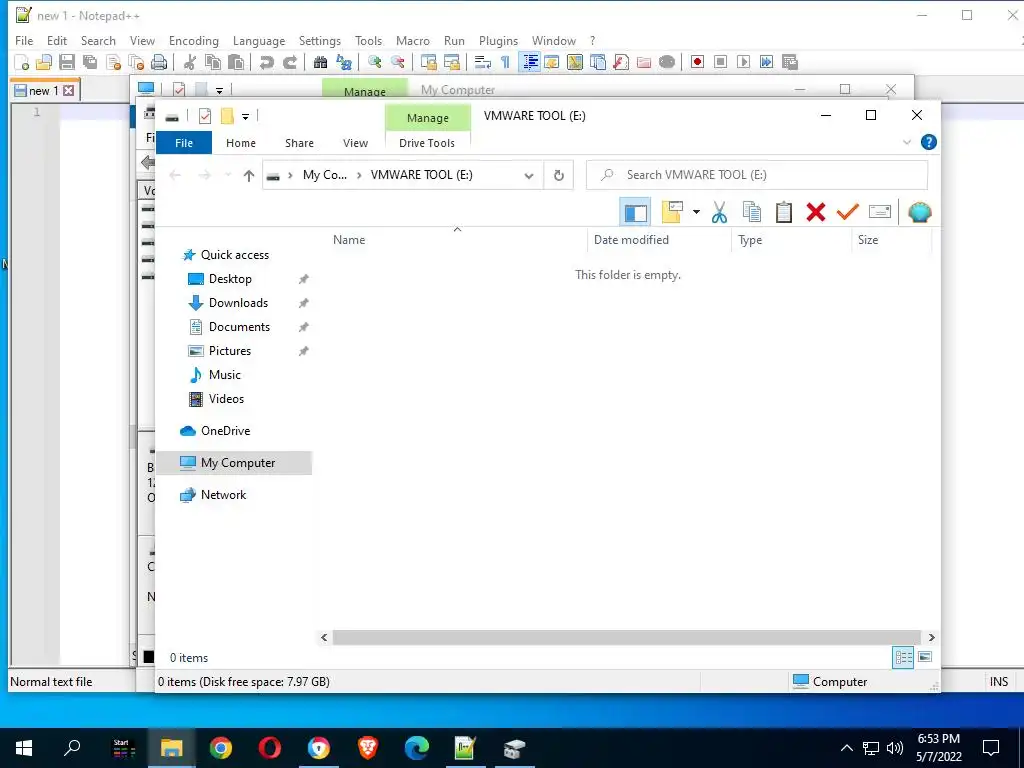
Task: Click the Save icon in Notepad++ toolbar
Action: click(x=67, y=62)
